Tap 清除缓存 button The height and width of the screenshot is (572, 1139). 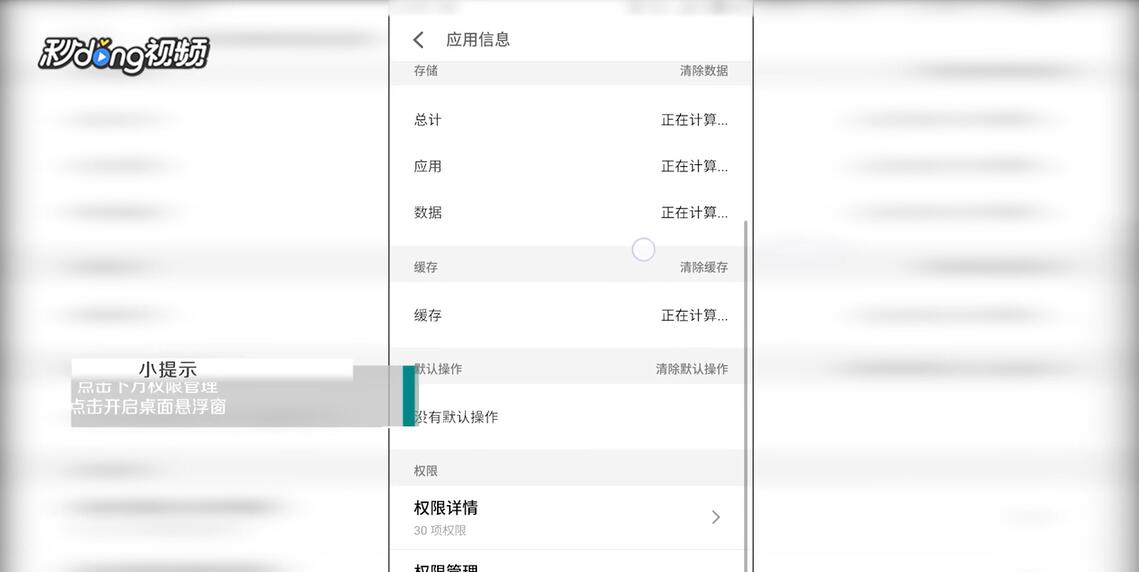click(x=703, y=267)
